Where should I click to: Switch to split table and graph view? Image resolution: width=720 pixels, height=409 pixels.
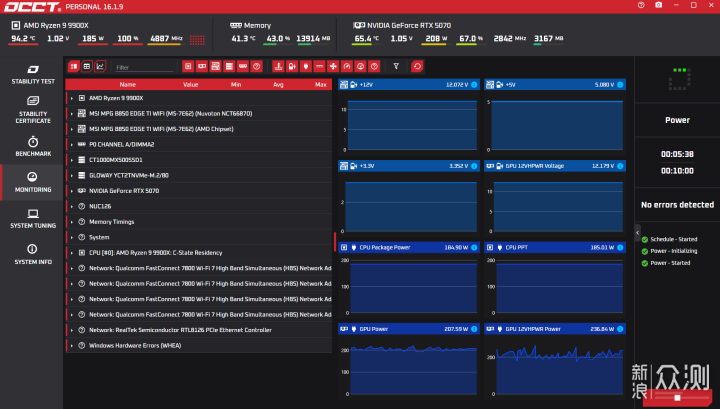pos(73,67)
